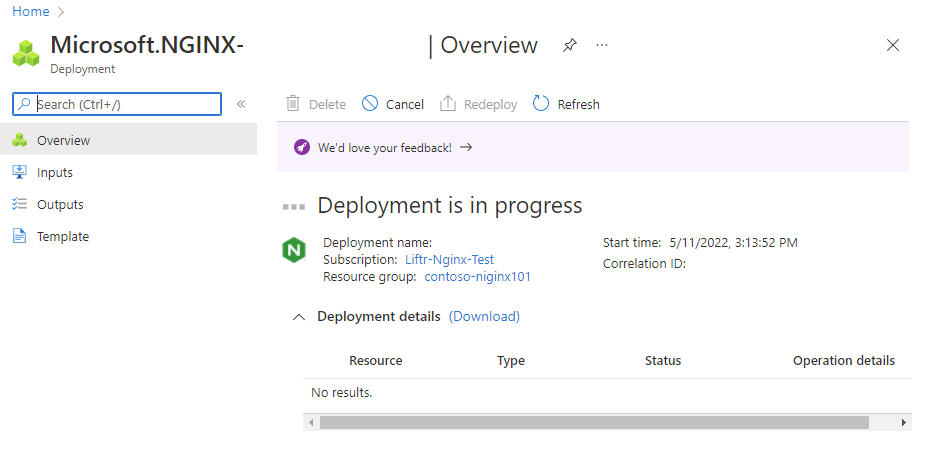The width and height of the screenshot is (928, 451).
Task: Click the No results. text
Action: point(341,392)
